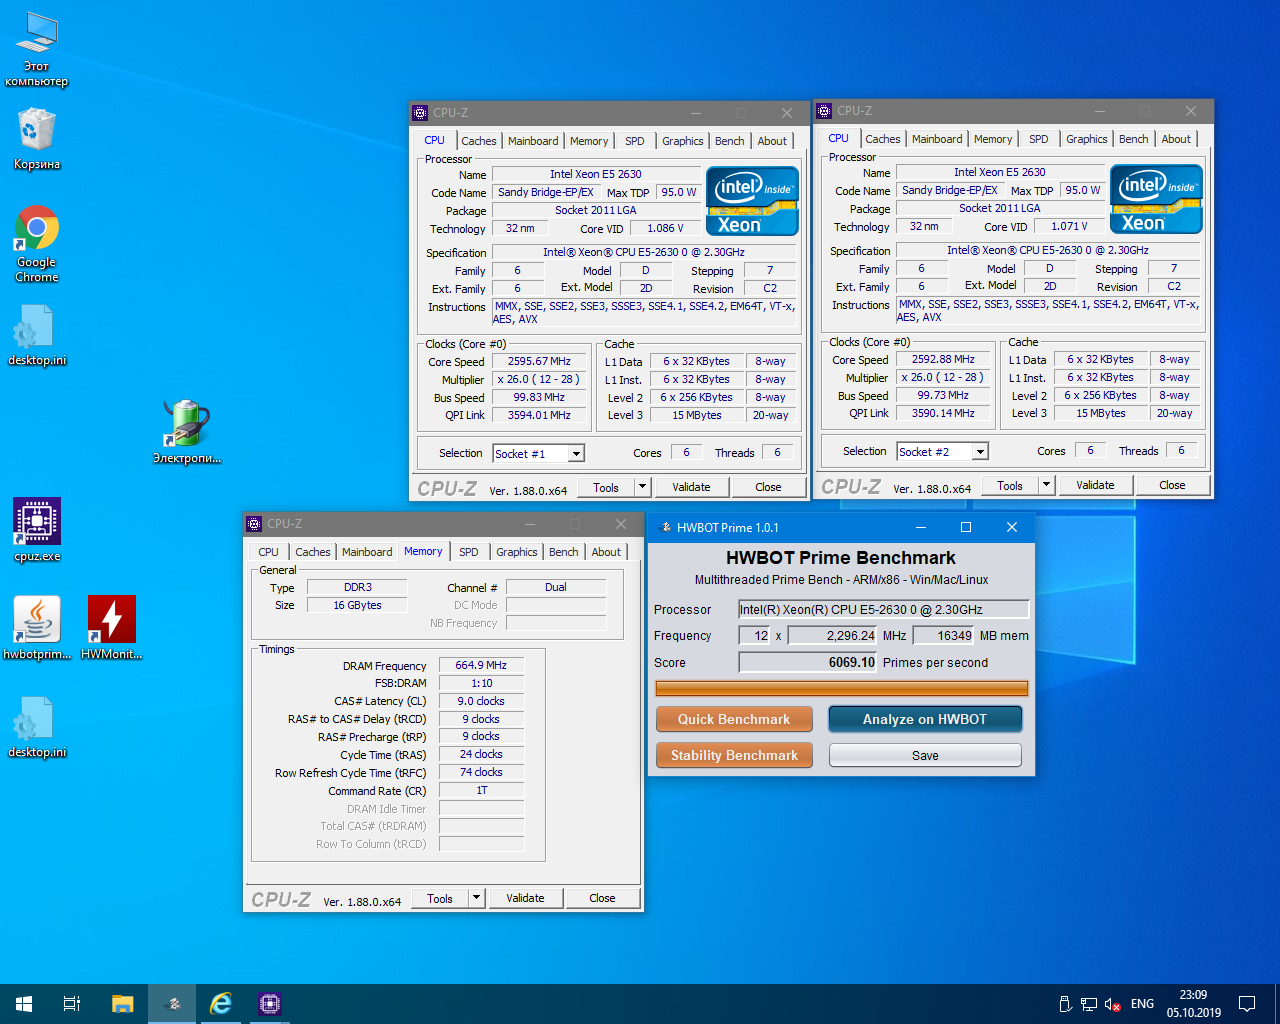
Task: Click the HWBOT Prime window title icon
Action: click(x=665, y=527)
